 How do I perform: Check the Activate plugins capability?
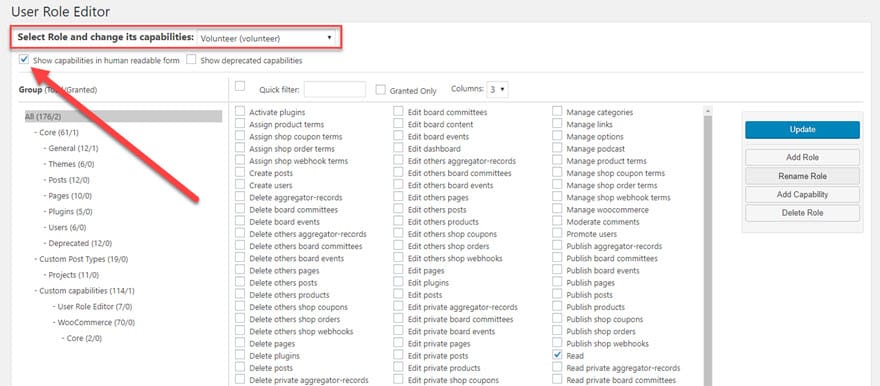tap(240, 112)
